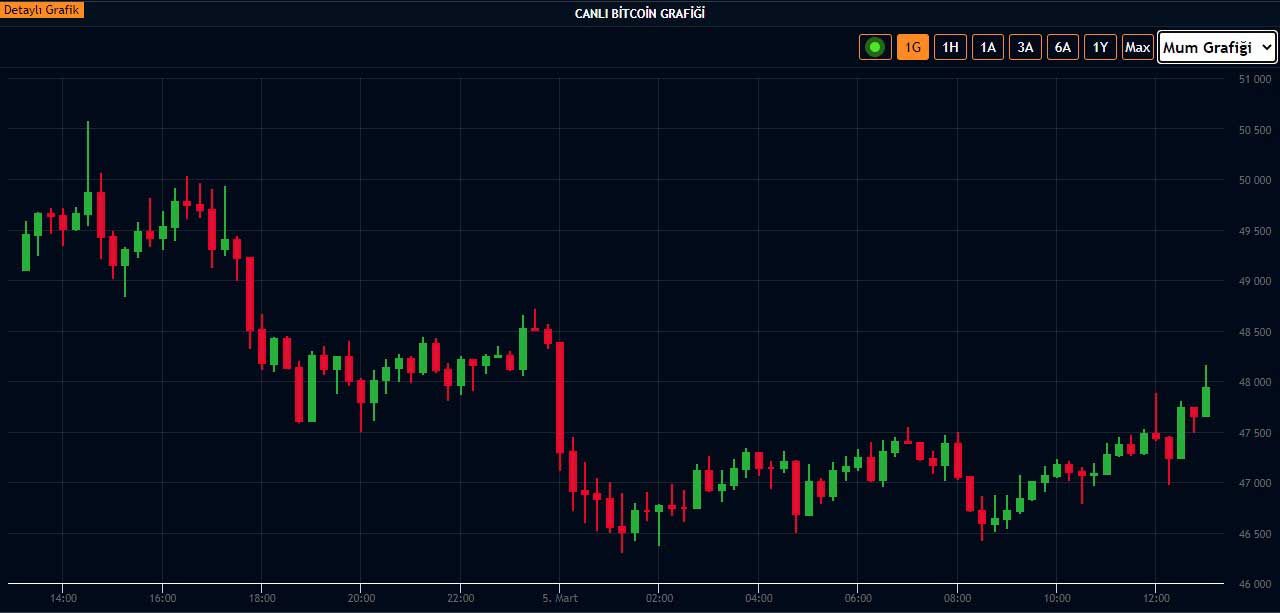
Task: Click the 48 000 price axis label
Action: [x=1254, y=382]
